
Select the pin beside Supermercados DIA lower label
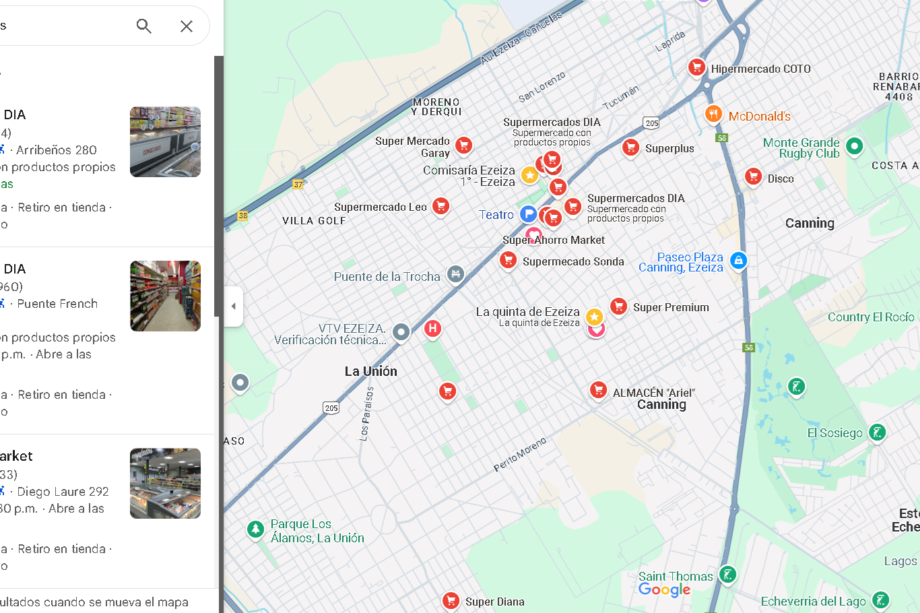tap(573, 206)
